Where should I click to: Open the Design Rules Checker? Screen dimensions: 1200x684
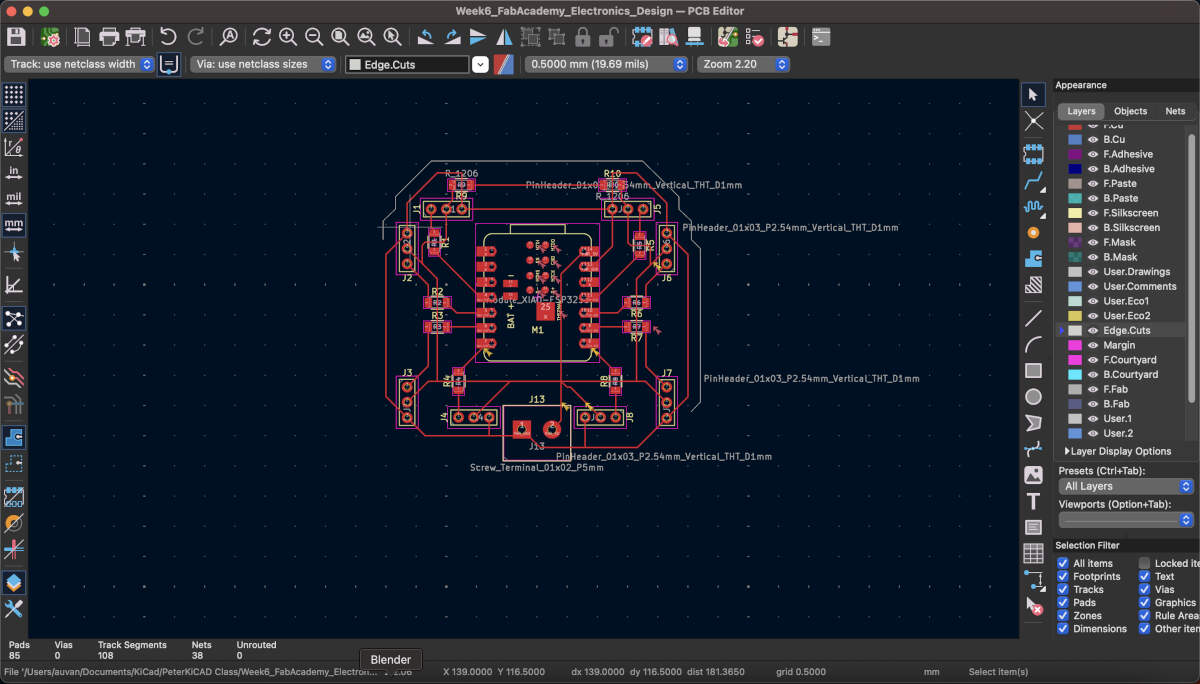click(755, 37)
